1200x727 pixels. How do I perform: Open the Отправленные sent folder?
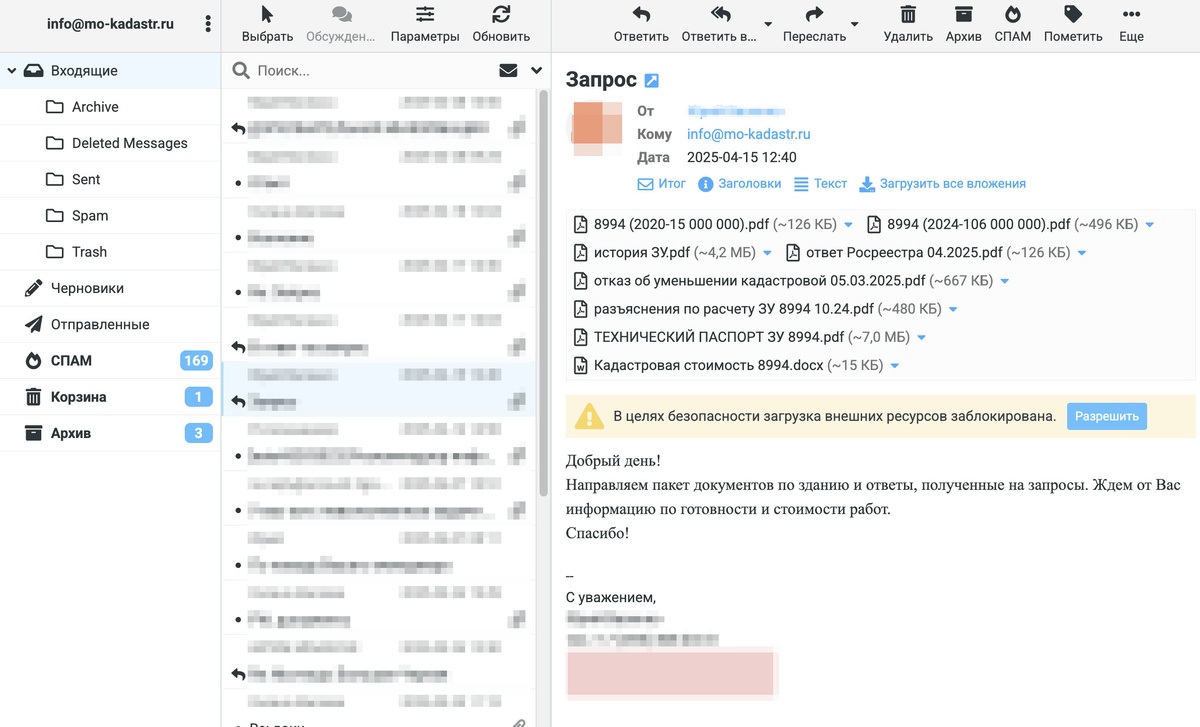click(x=110, y=324)
